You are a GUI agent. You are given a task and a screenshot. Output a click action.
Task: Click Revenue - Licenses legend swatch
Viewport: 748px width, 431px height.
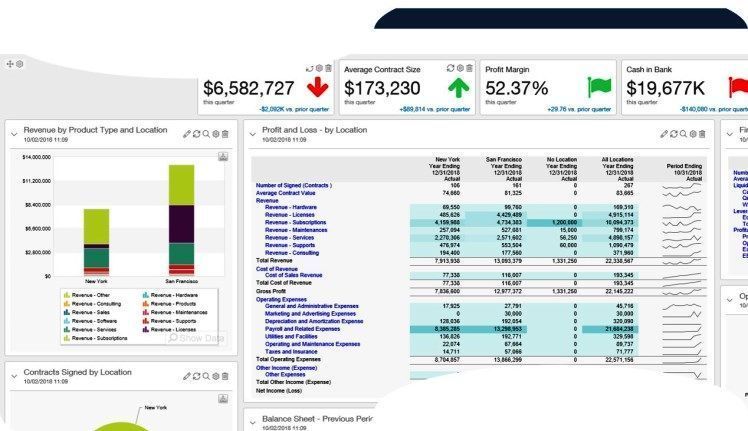[145, 329]
